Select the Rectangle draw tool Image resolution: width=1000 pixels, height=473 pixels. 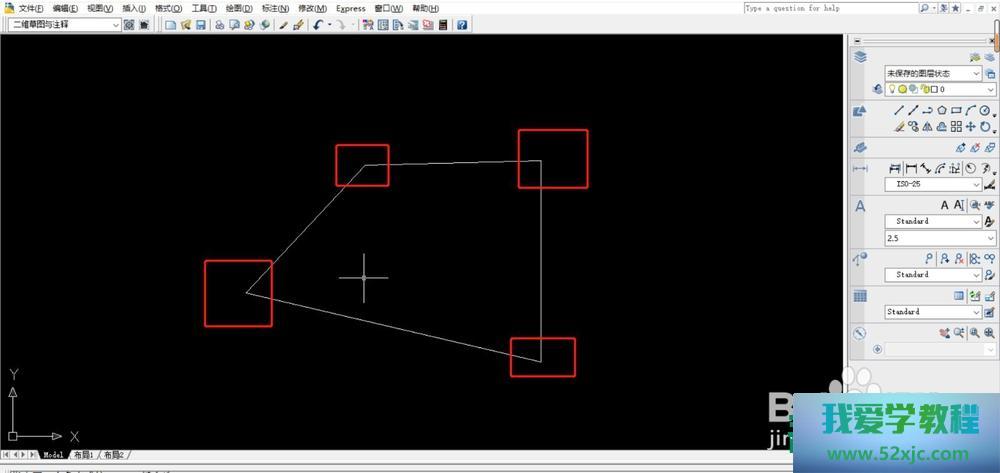click(x=956, y=111)
